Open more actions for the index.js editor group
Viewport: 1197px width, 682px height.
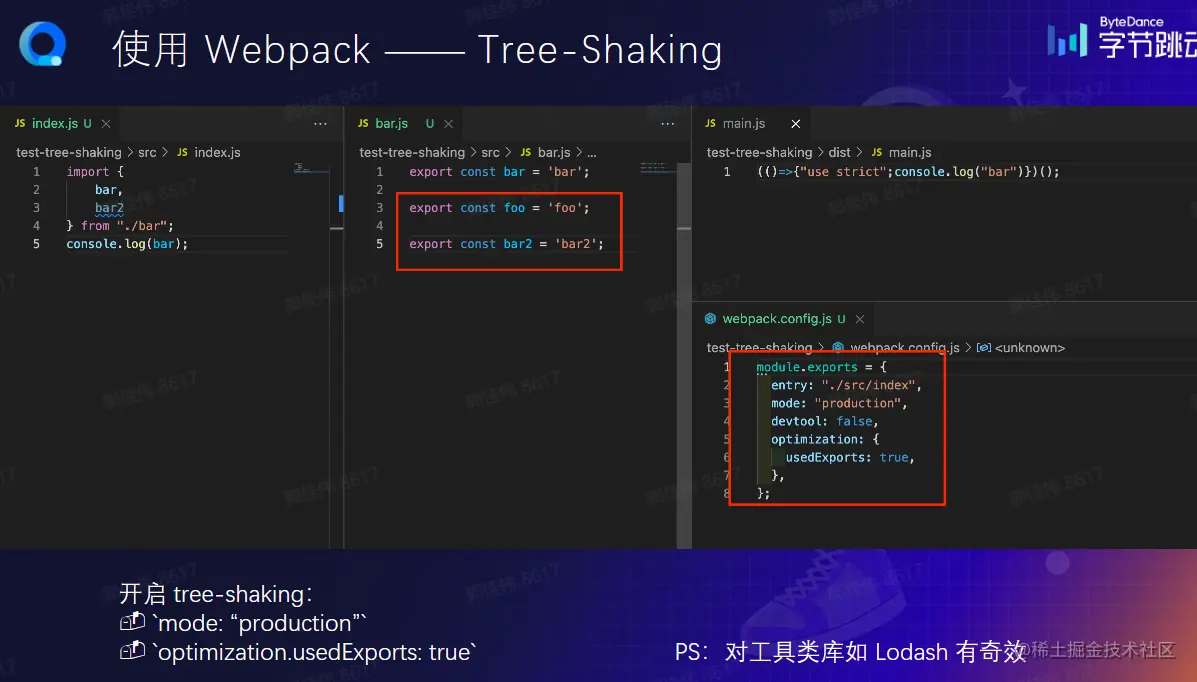click(x=321, y=124)
